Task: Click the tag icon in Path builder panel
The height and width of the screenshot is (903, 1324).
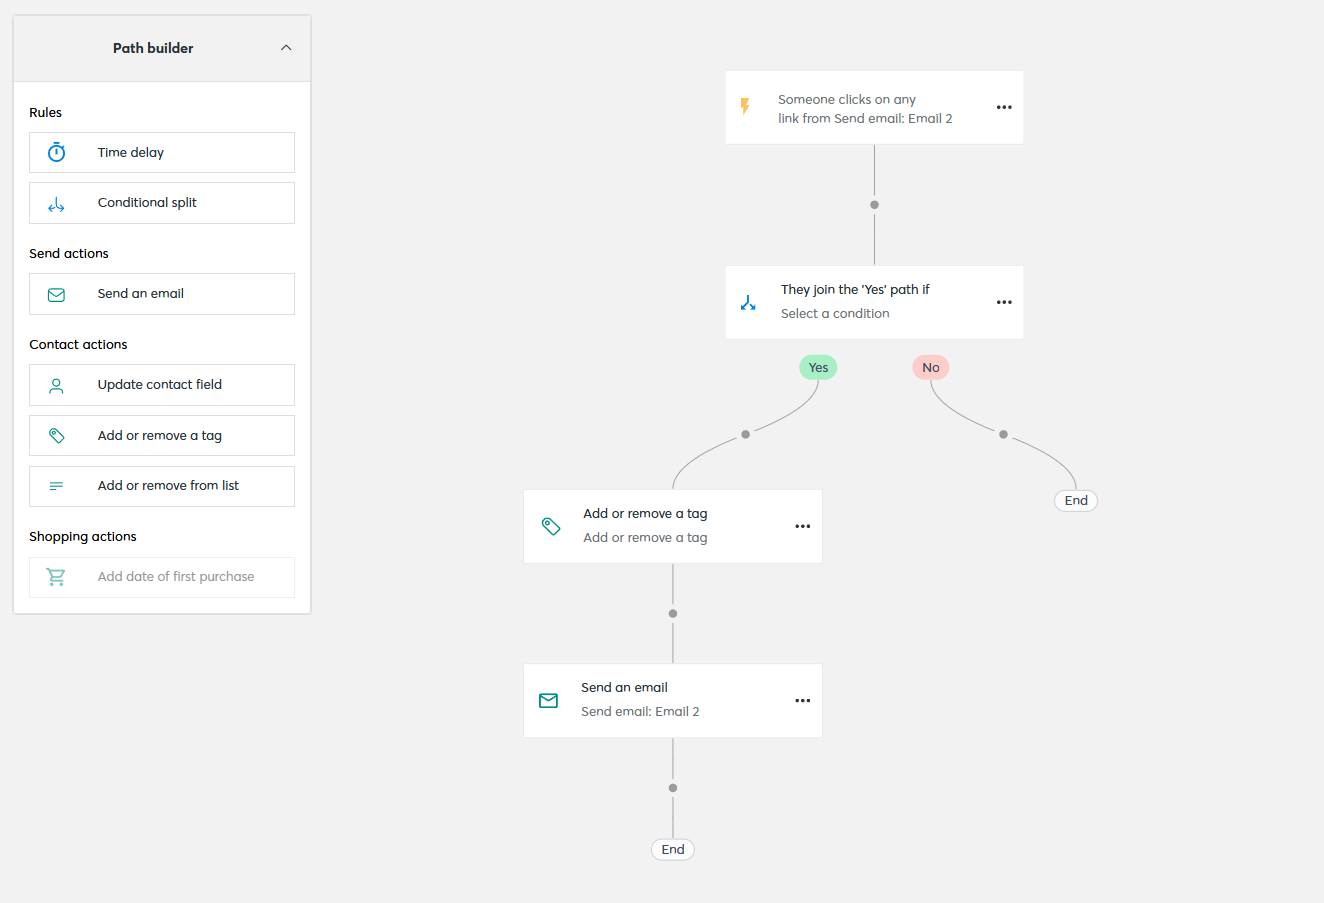Action: point(57,435)
